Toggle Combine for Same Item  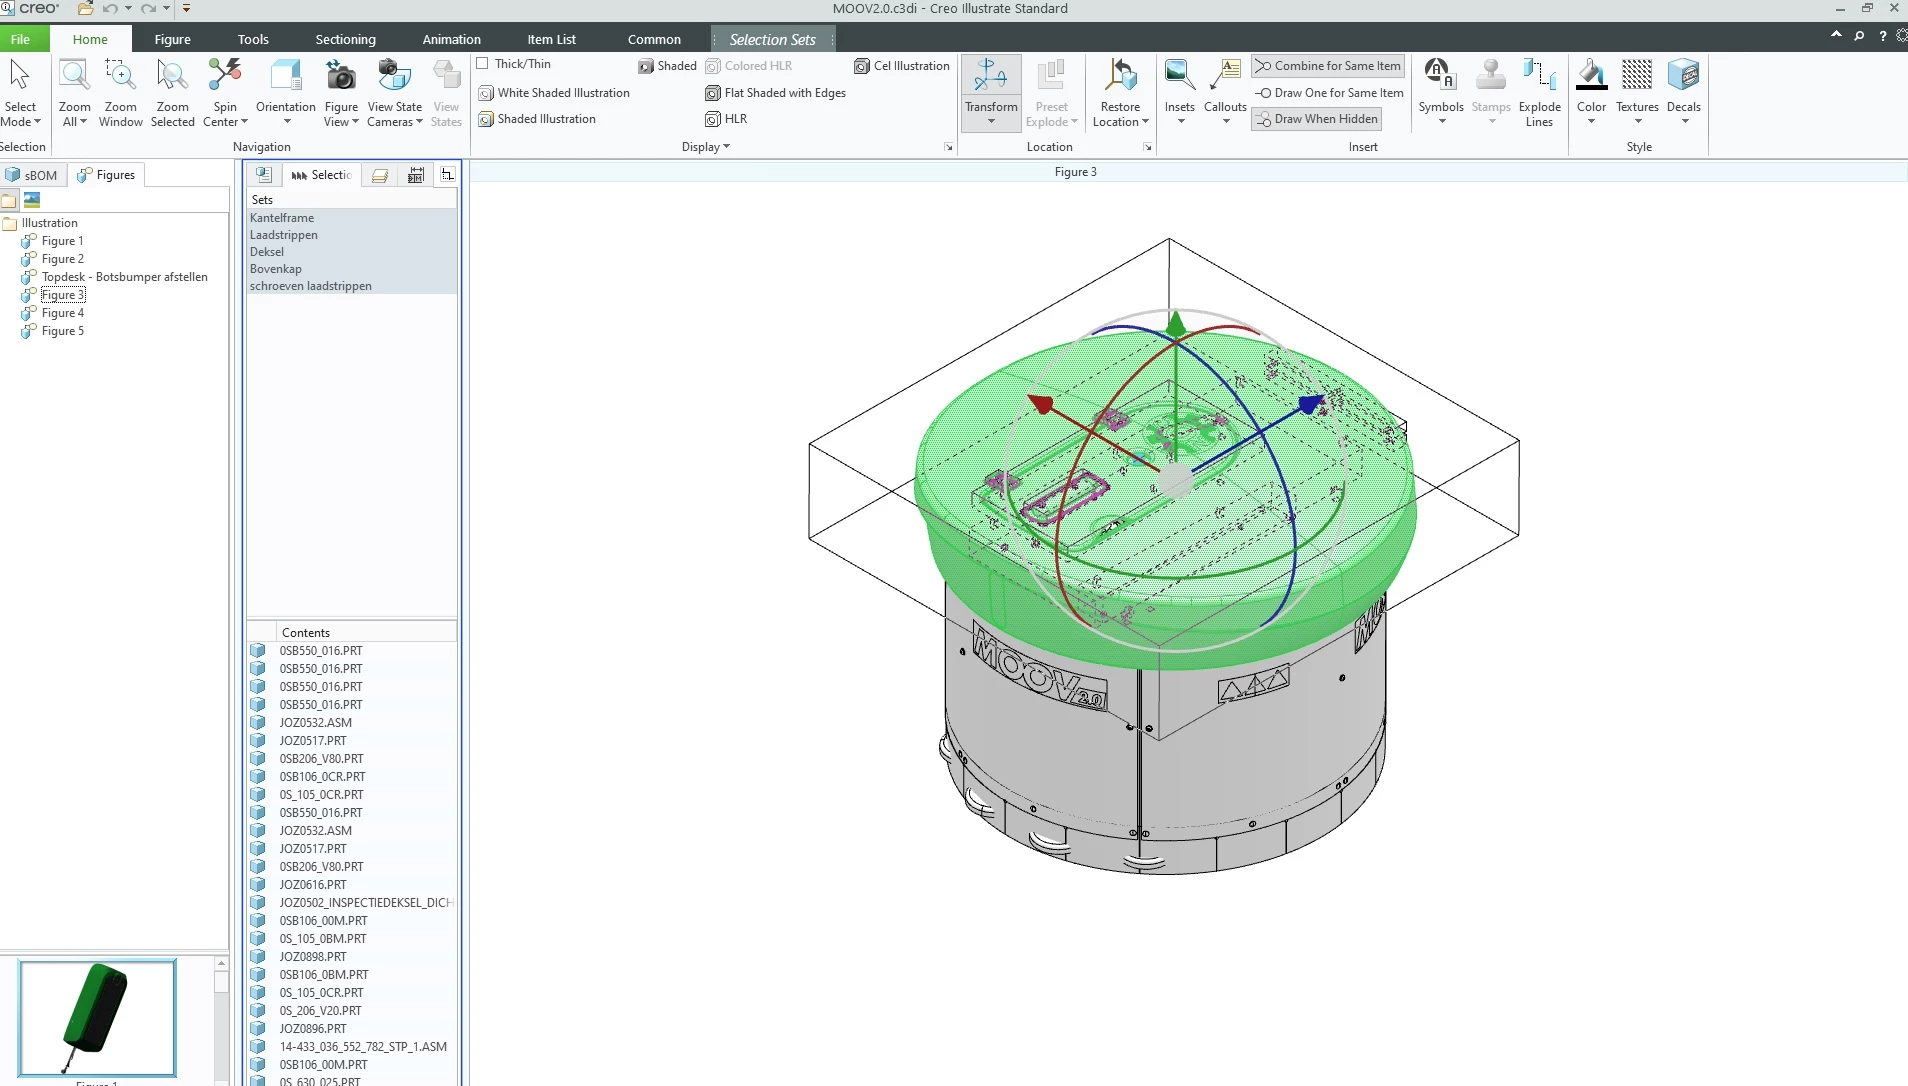pos(1328,66)
